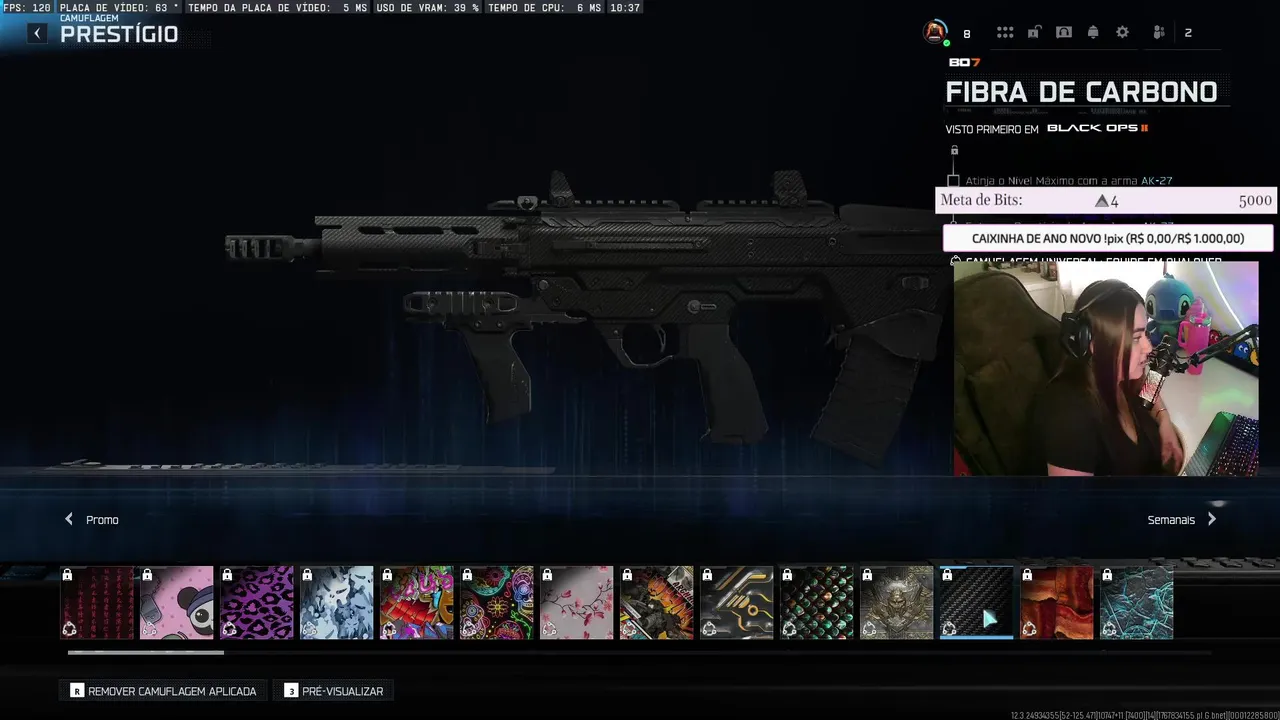Select the pink panda camouflage
Image resolution: width=1280 pixels, height=720 pixels.
[177, 603]
